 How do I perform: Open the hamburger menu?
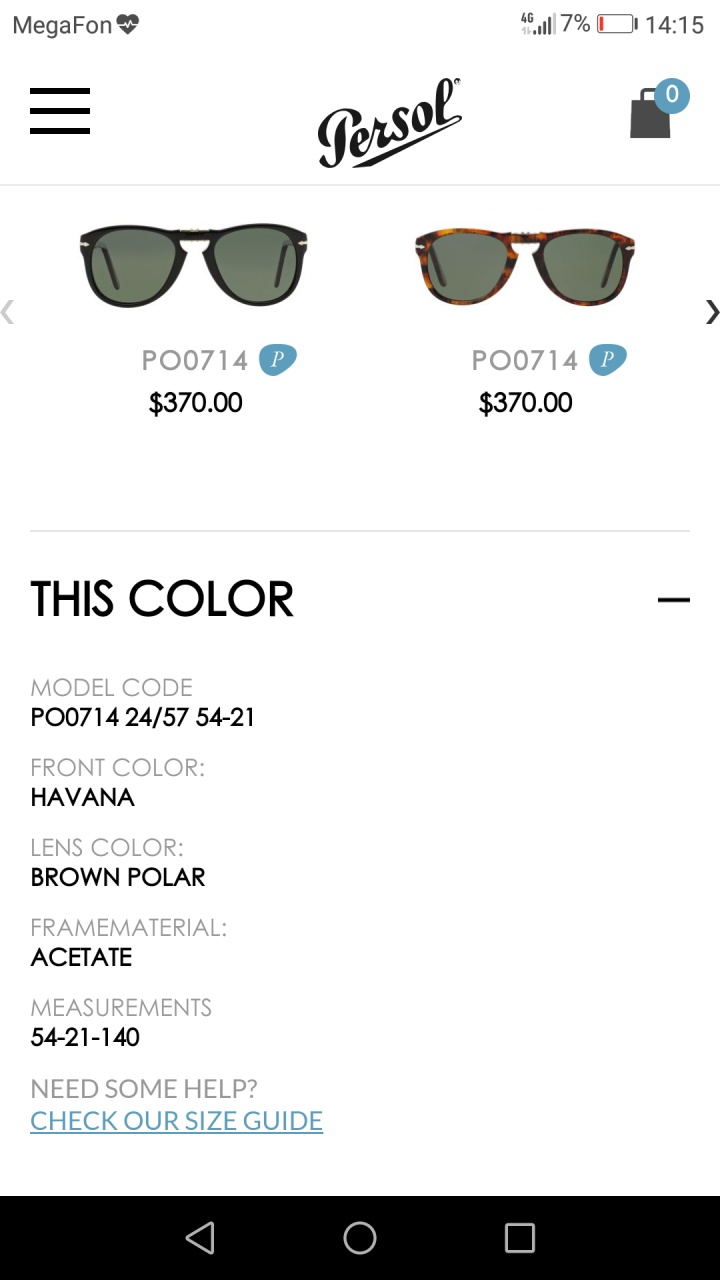60,110
